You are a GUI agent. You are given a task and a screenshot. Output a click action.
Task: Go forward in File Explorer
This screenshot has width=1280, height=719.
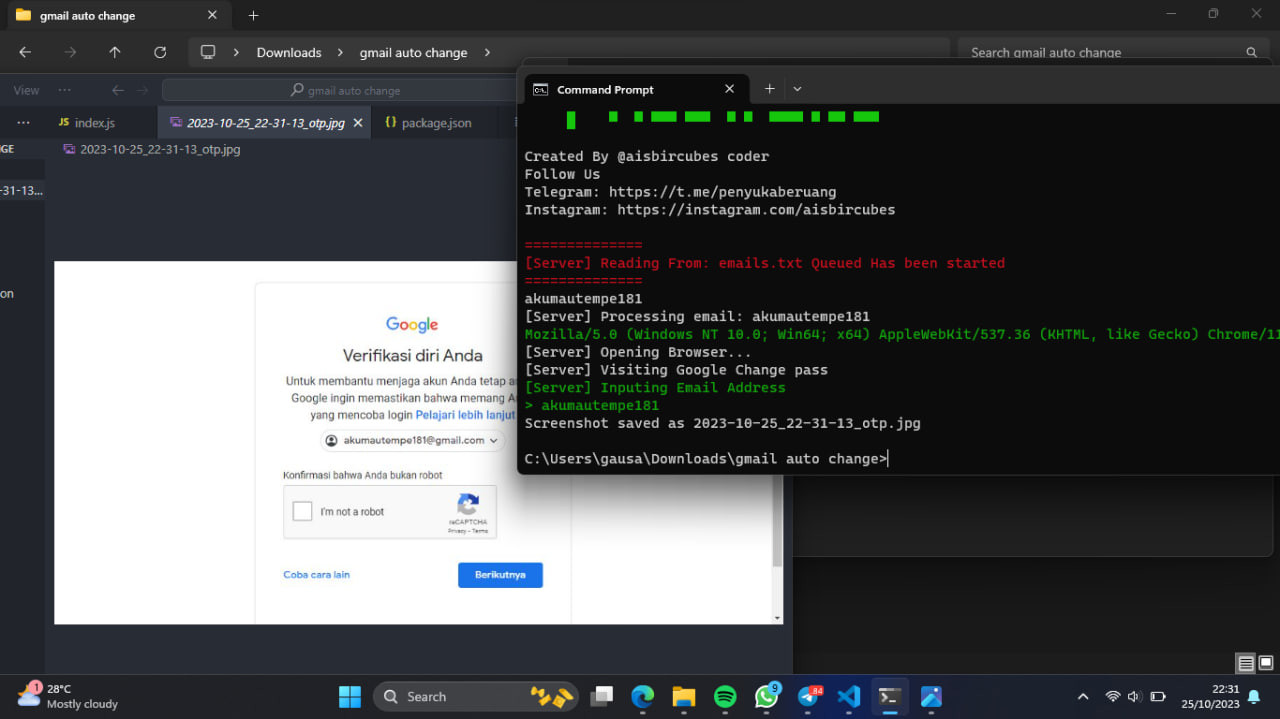point(70,52)
